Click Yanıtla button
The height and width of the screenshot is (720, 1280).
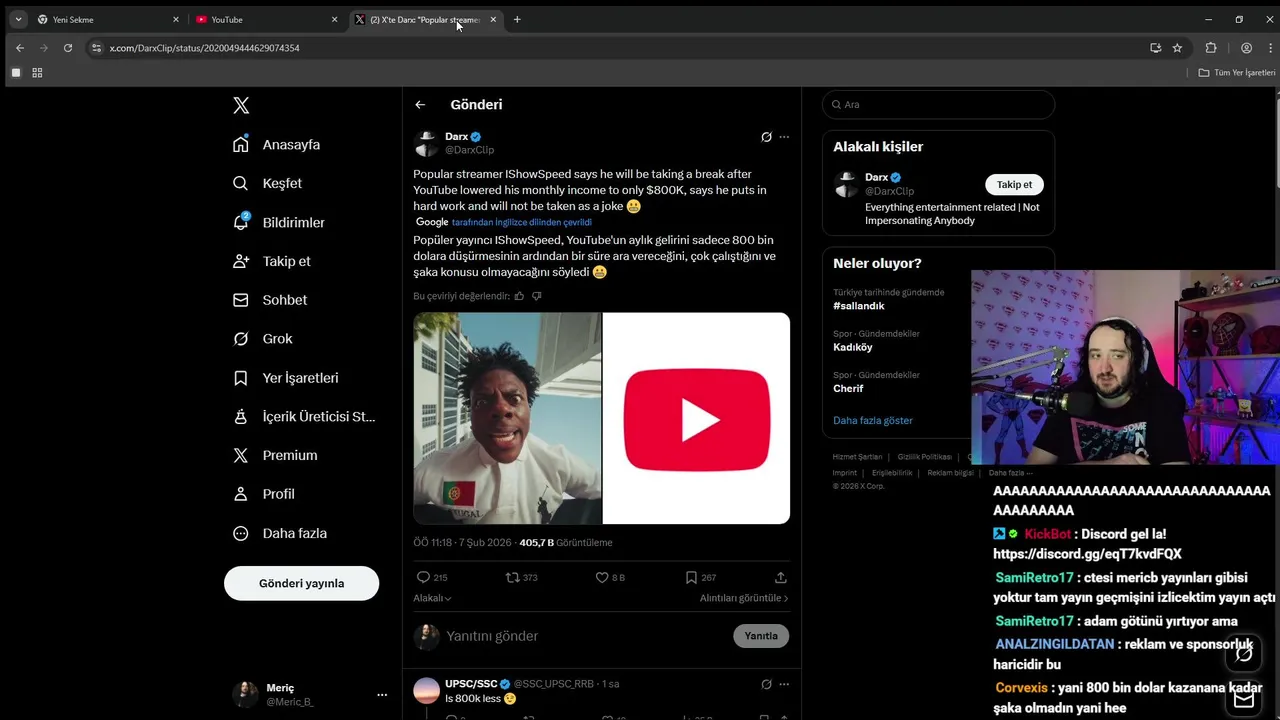[761, 636]
